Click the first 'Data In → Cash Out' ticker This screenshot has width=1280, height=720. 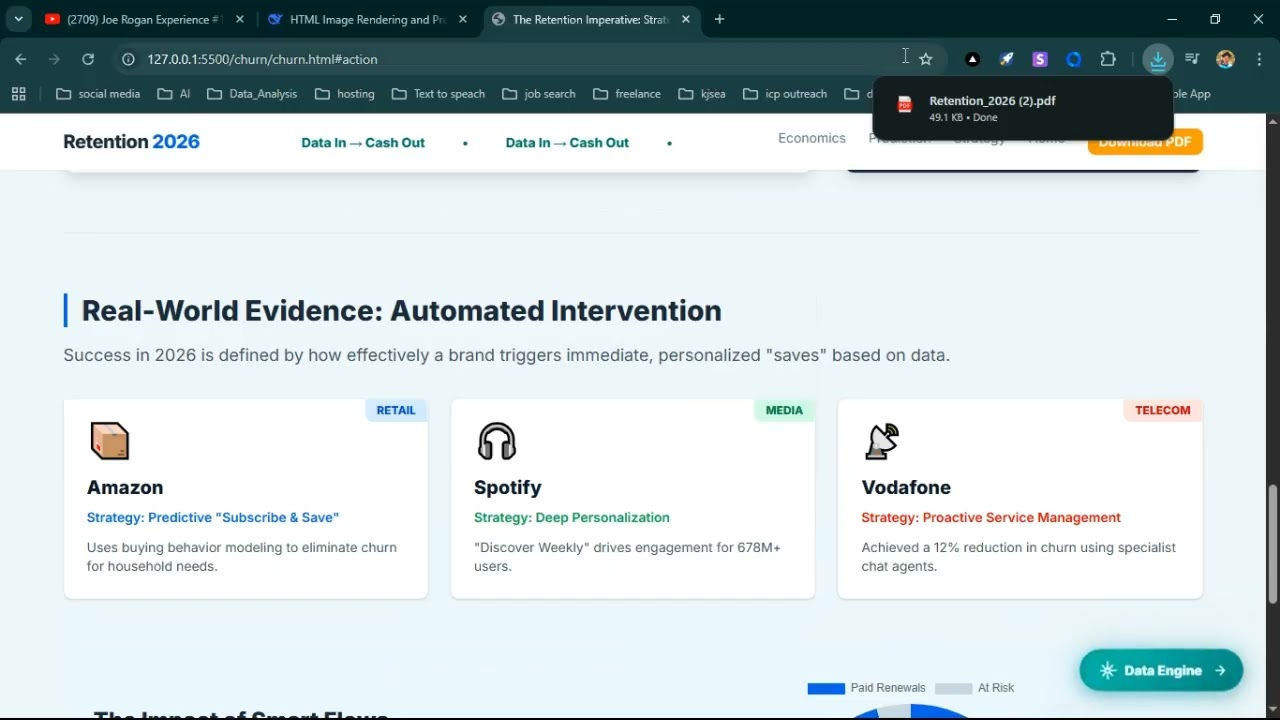363,143
